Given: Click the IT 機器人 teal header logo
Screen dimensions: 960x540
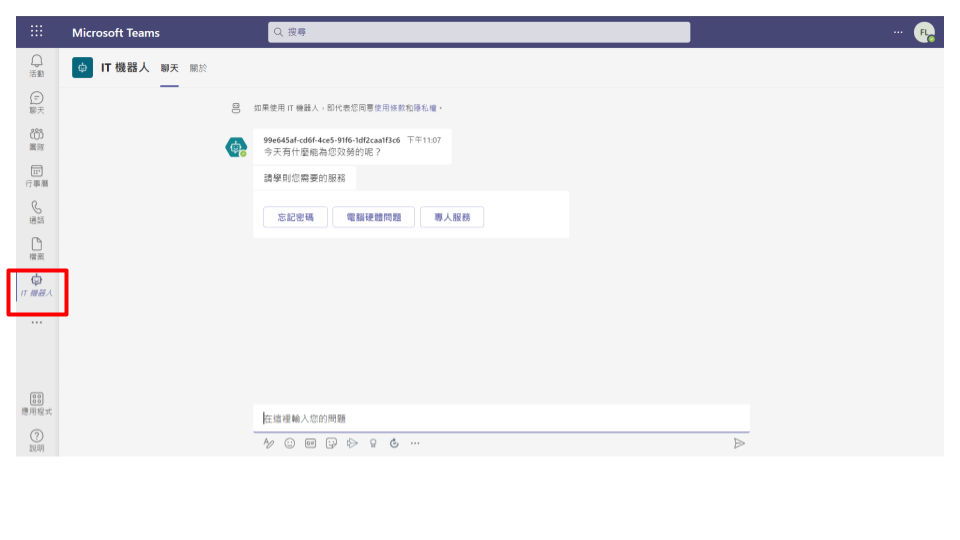Looking at the screenshot, I should click(x=82, y=67).
